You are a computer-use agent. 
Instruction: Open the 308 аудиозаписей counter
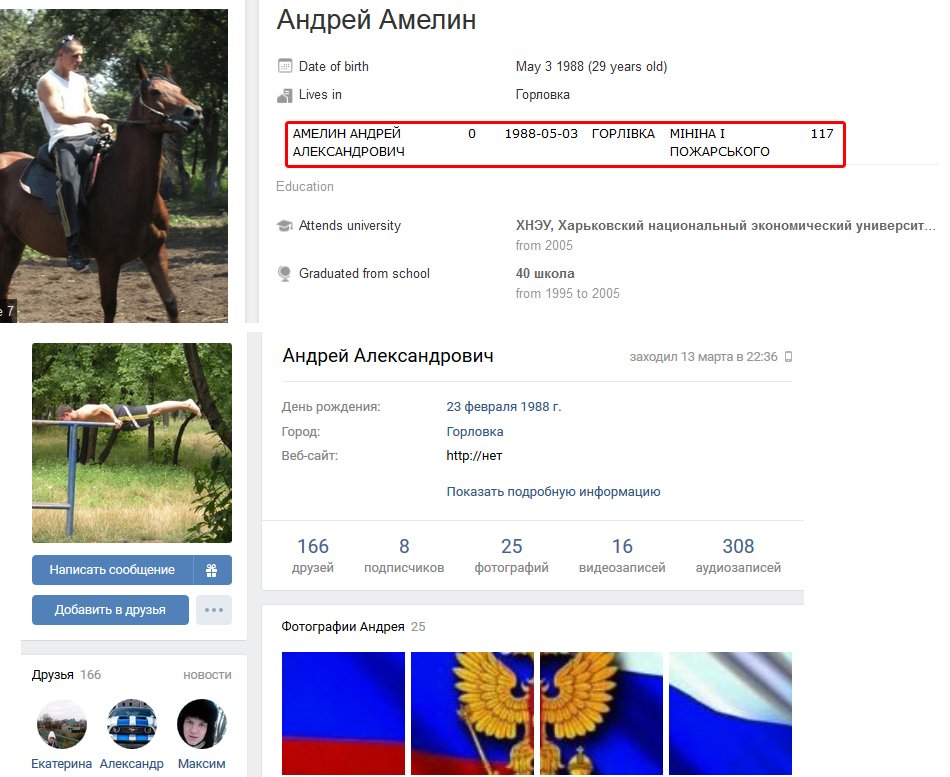738,556
